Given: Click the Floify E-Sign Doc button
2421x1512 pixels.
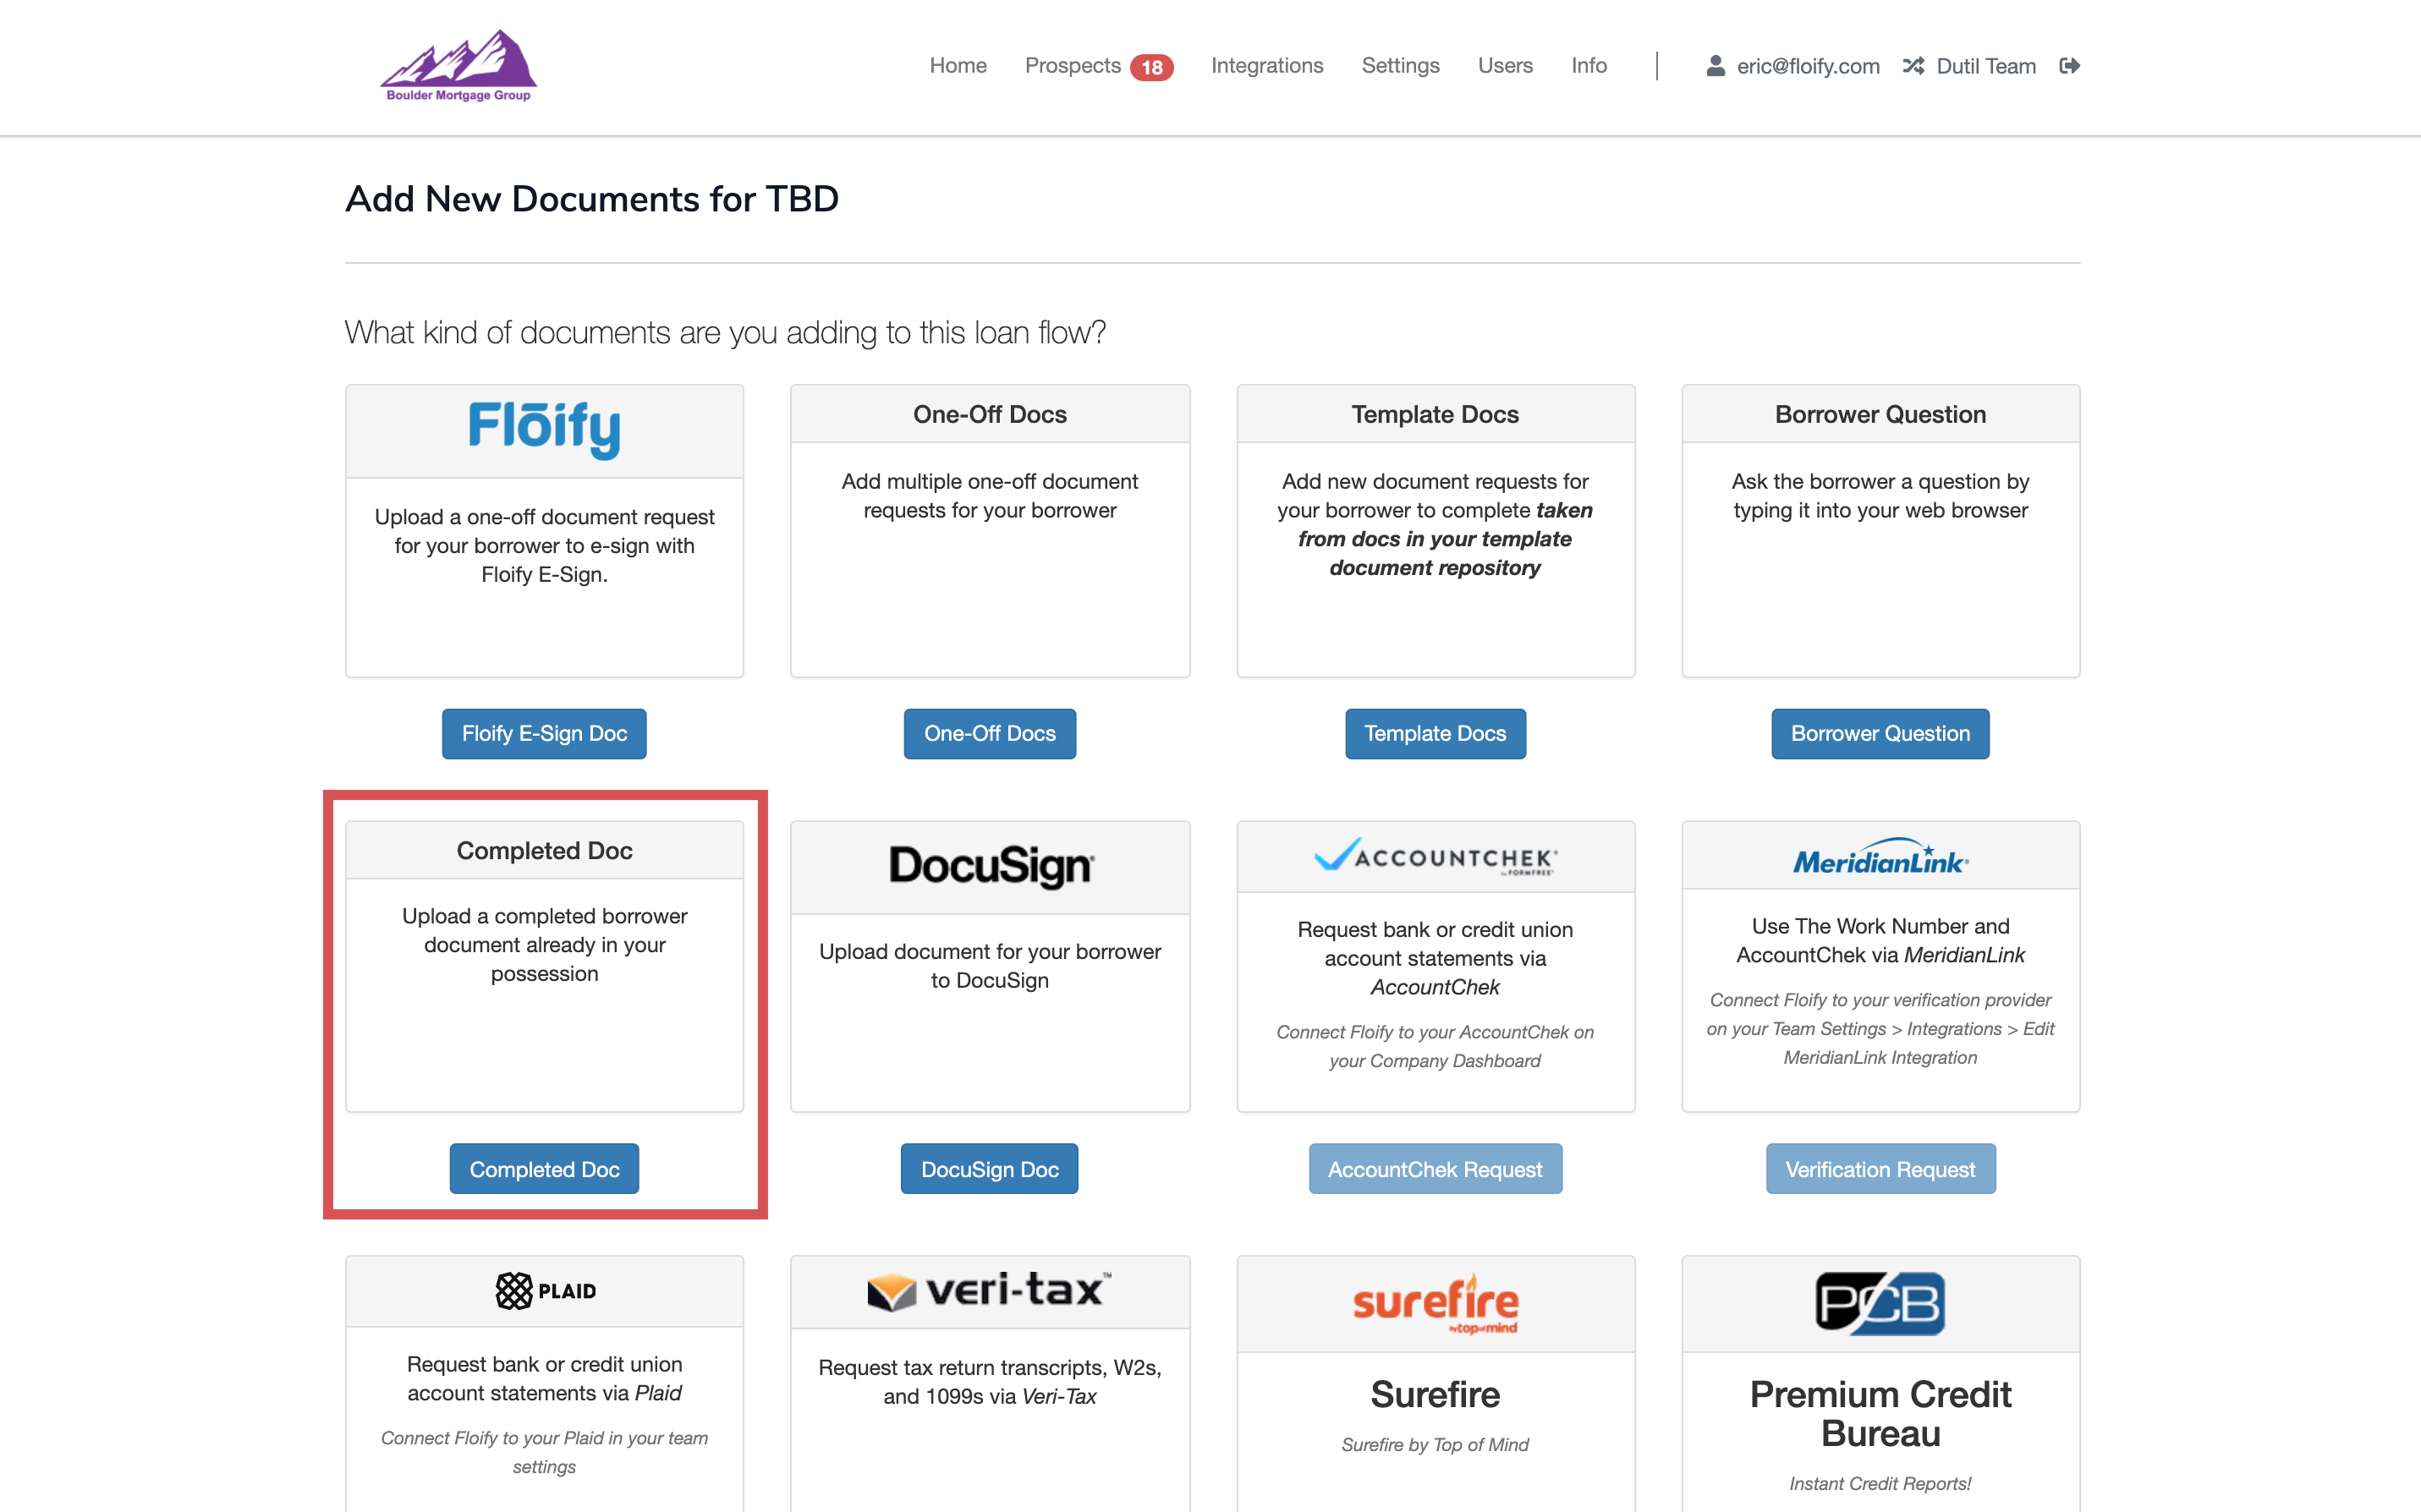Looking at the screenshot, I should click(x=544, y=733).
